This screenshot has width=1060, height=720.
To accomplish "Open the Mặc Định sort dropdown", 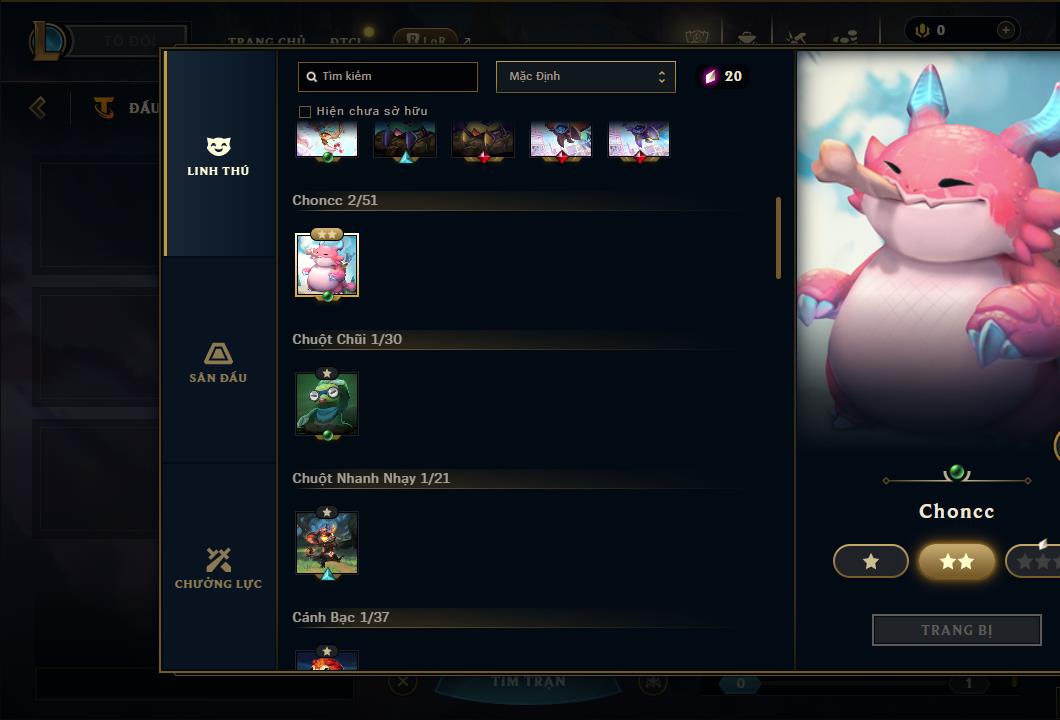I will (585, 77).
